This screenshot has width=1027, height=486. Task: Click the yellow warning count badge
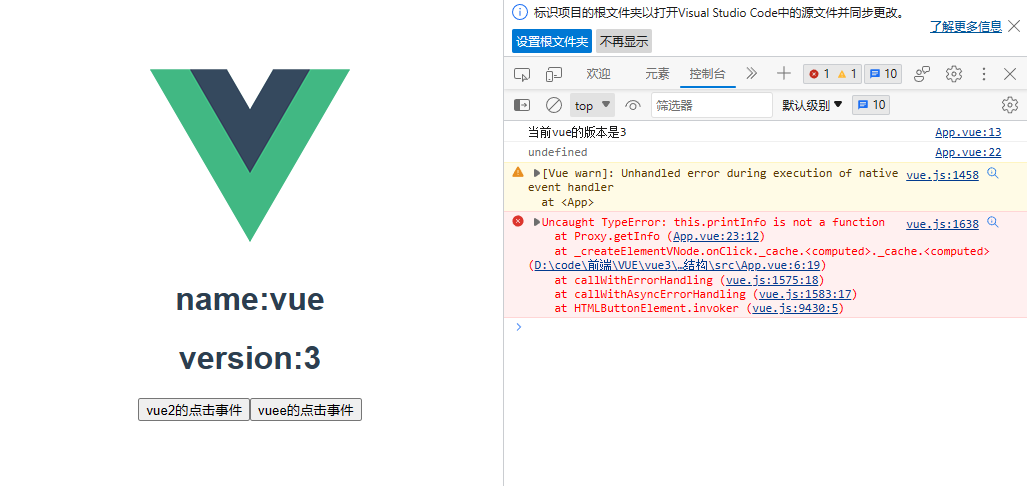point(847,74)
